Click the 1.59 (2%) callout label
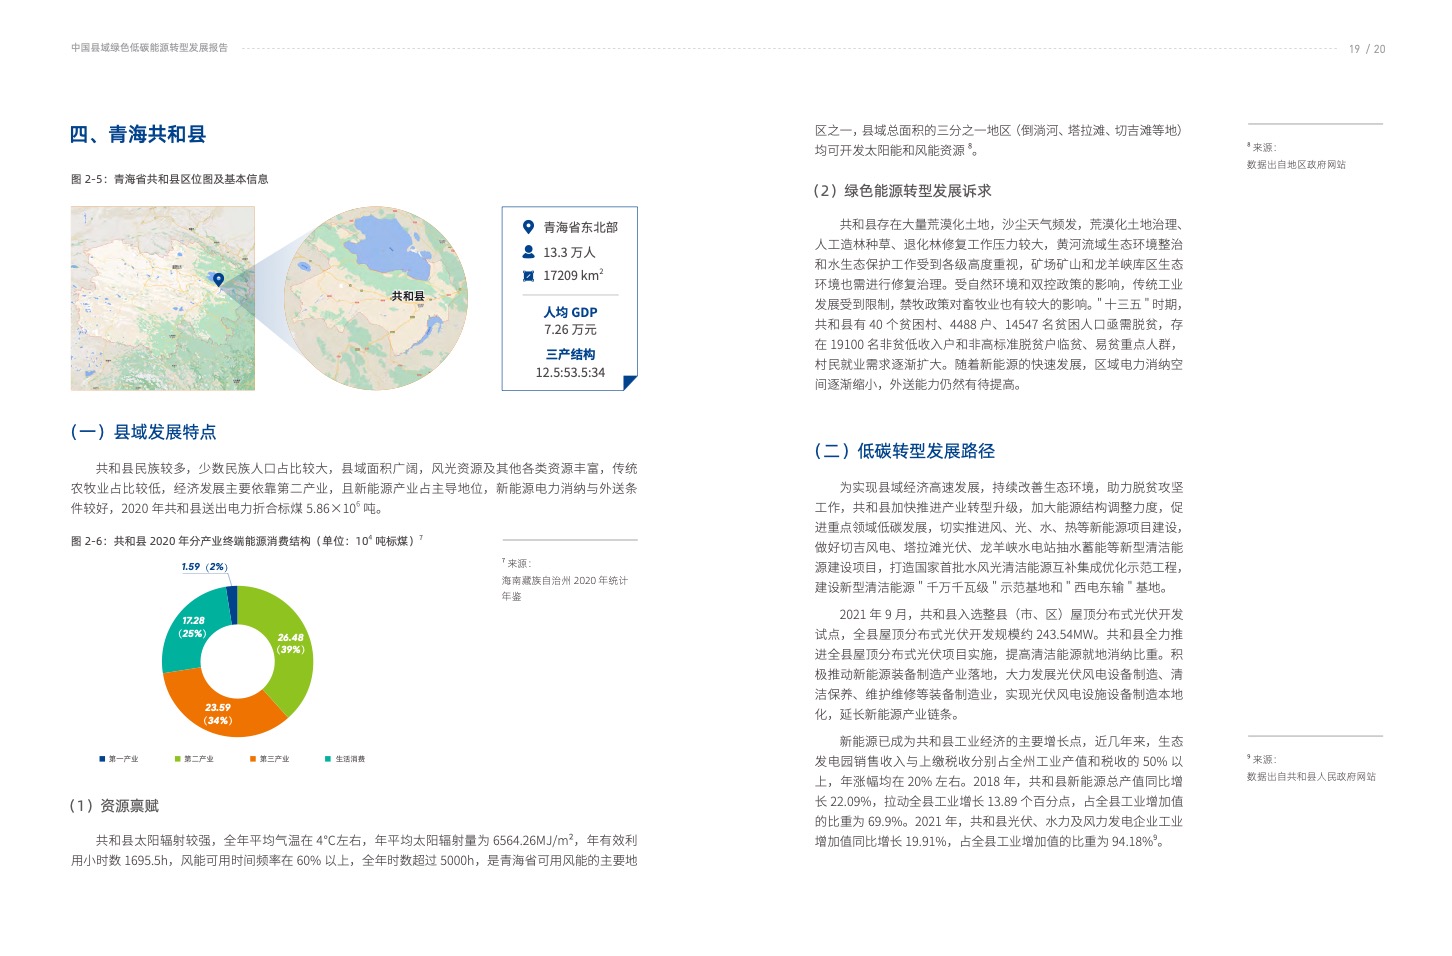Screen dimensions: 1452x956 click(204, 567)
